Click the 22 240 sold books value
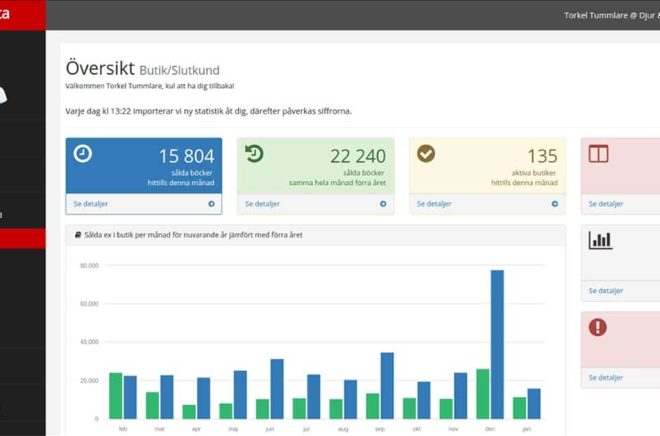This screenshot has width=660, height=436. (x=358, y=156)
